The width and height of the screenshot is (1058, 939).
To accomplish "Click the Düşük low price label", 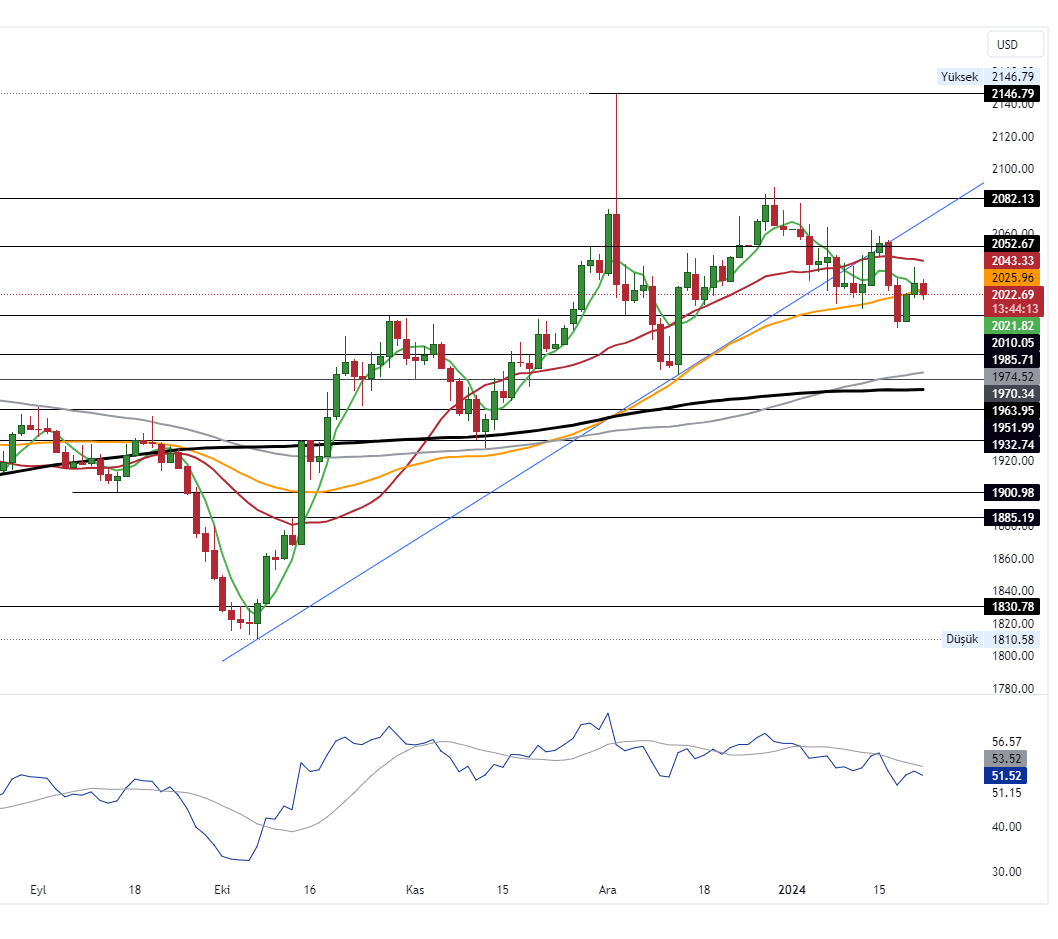I will click(962, 639).
